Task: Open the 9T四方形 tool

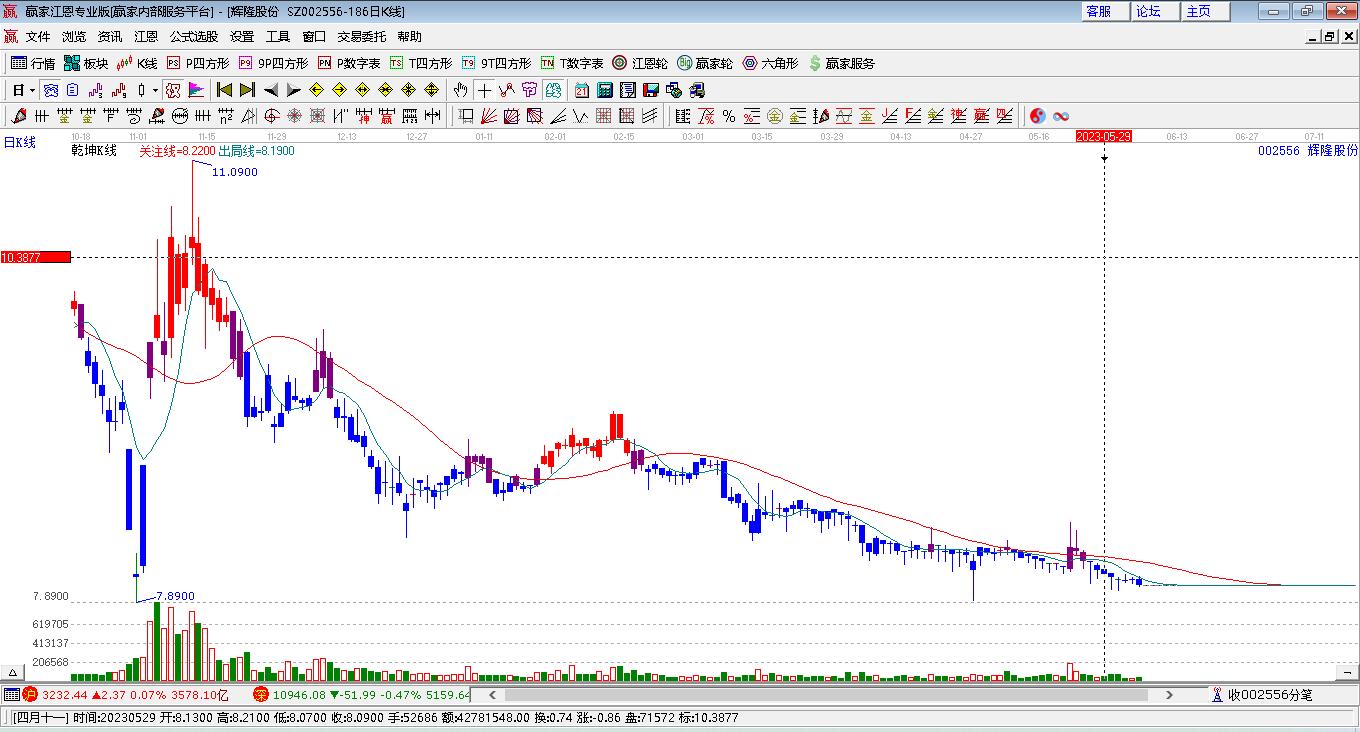Action: point(497,63)
